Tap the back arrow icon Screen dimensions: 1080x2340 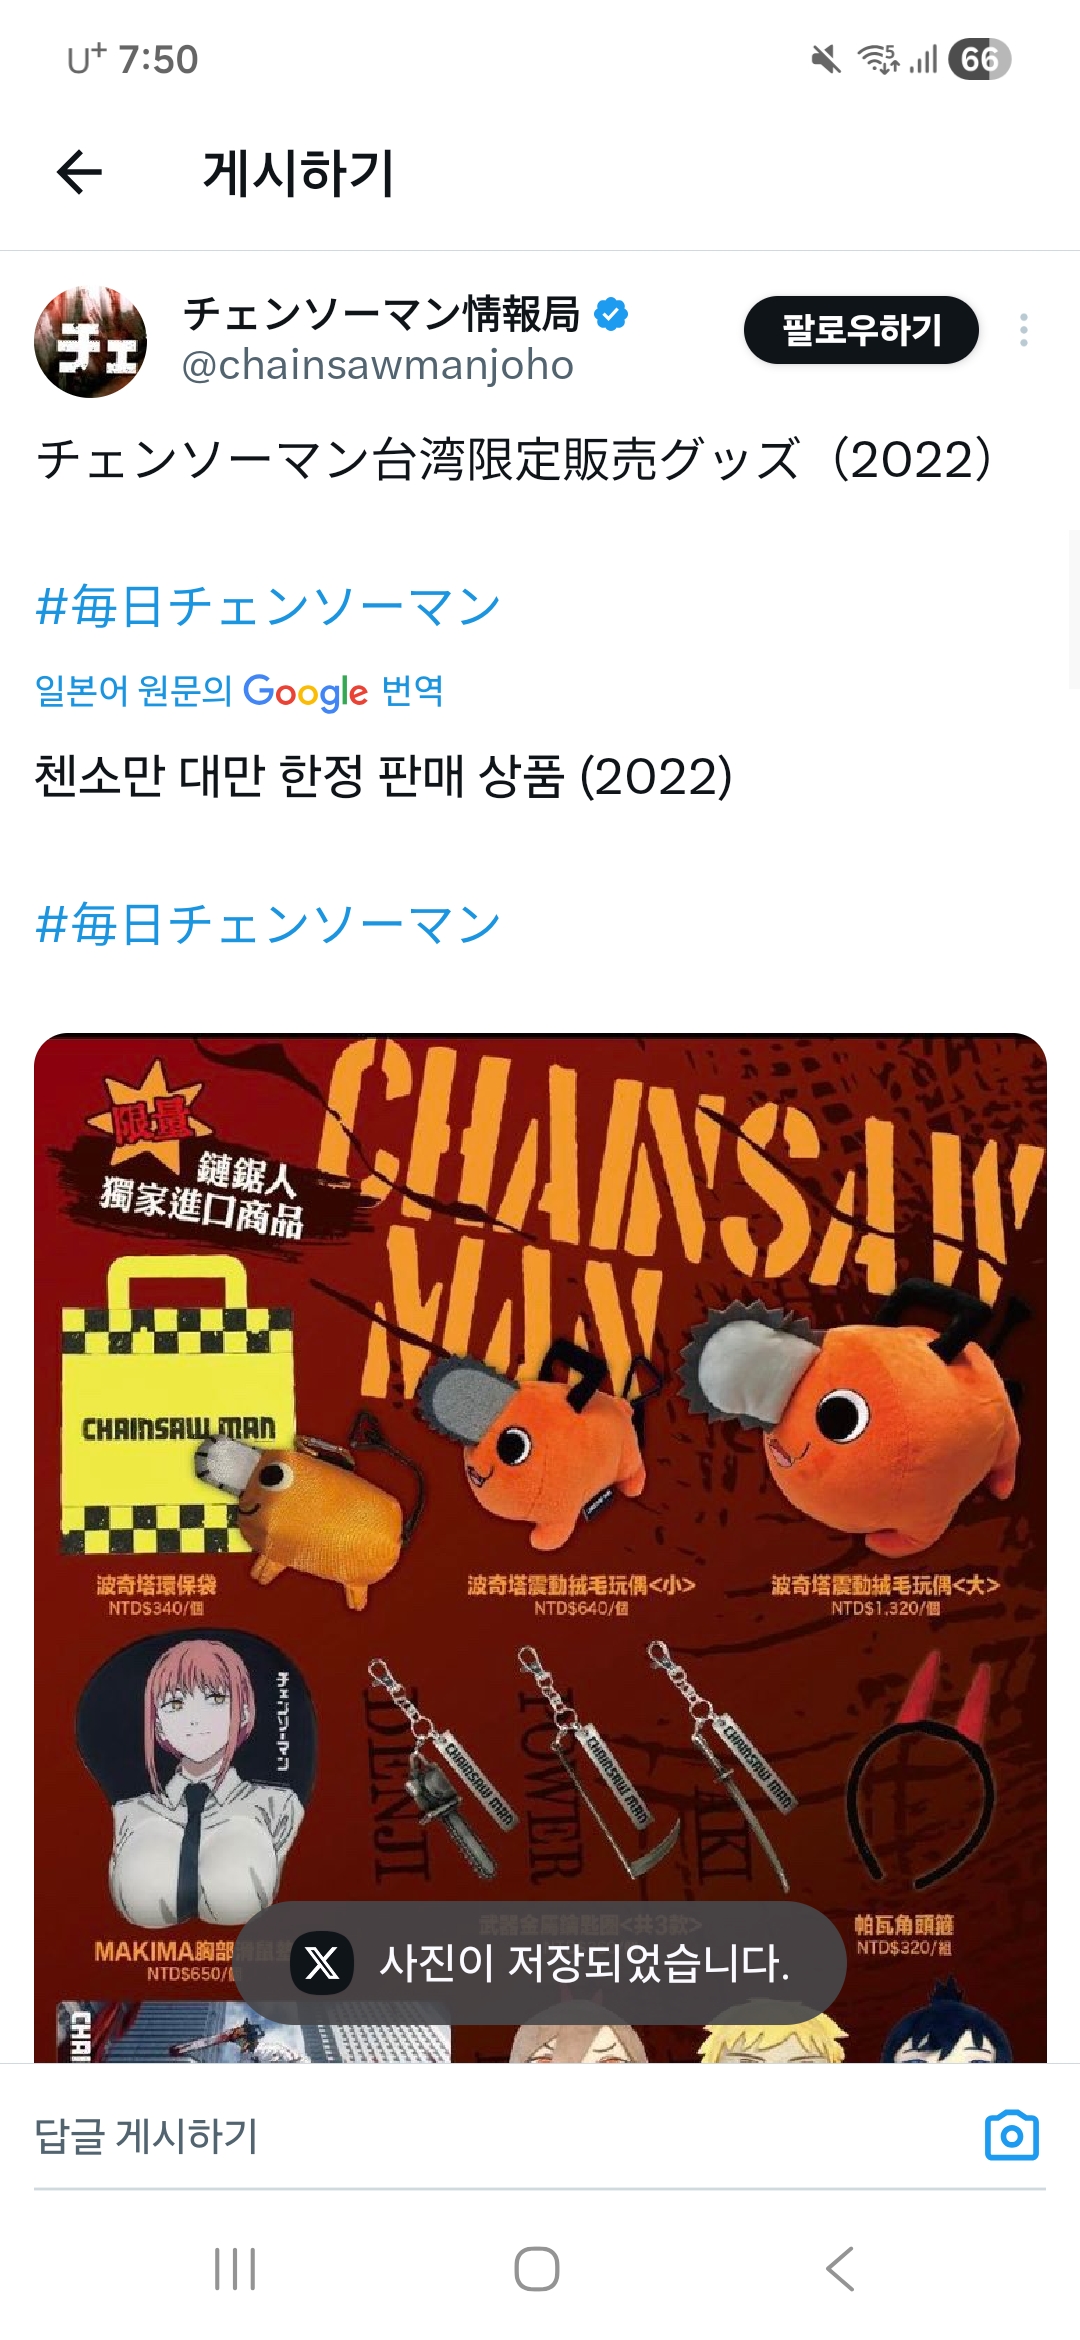(x=80, y=172)
